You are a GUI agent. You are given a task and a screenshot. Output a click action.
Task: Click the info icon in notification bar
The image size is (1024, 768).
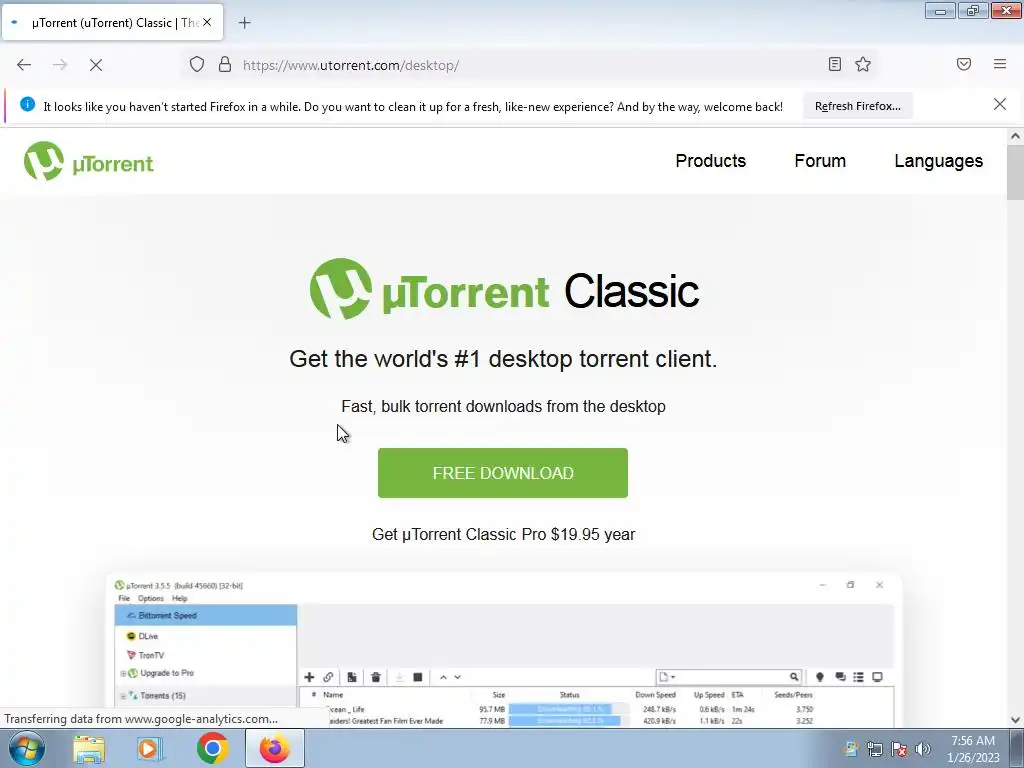(x=27, y=104)
